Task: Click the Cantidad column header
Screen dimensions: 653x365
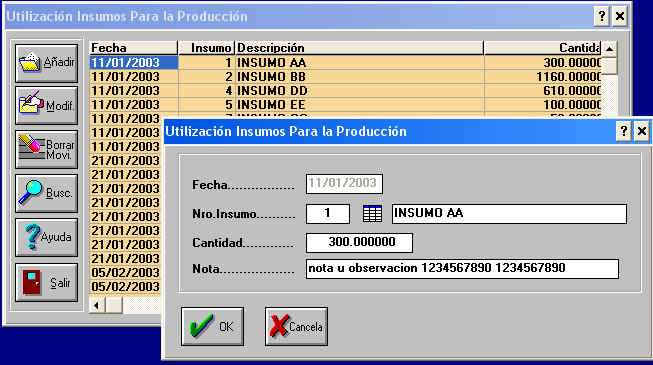Action: click(x=543, y=48)
